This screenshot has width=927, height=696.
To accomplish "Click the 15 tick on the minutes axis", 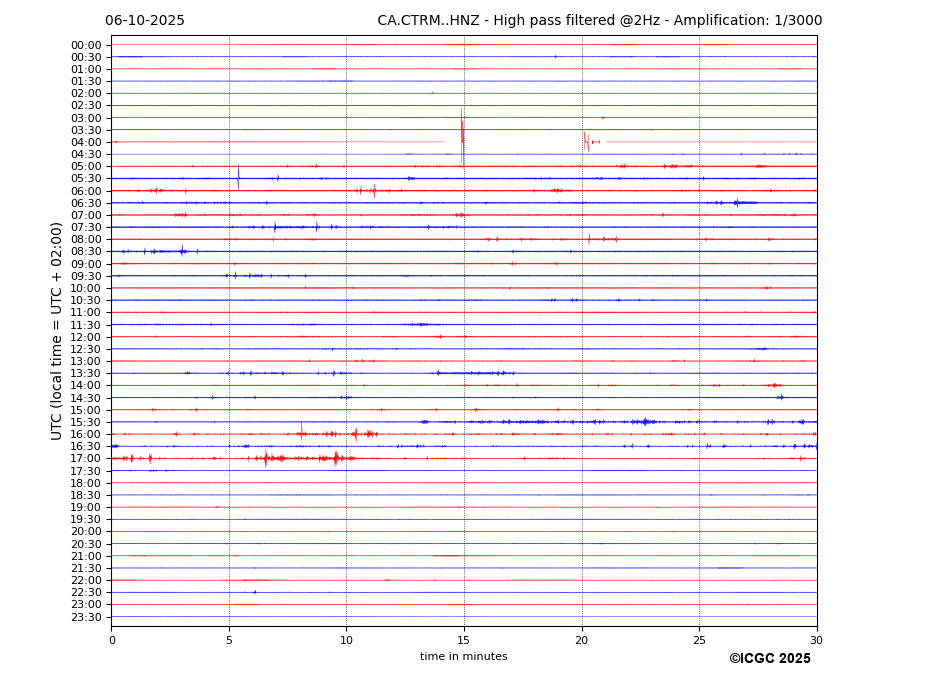I will point(463,640).
